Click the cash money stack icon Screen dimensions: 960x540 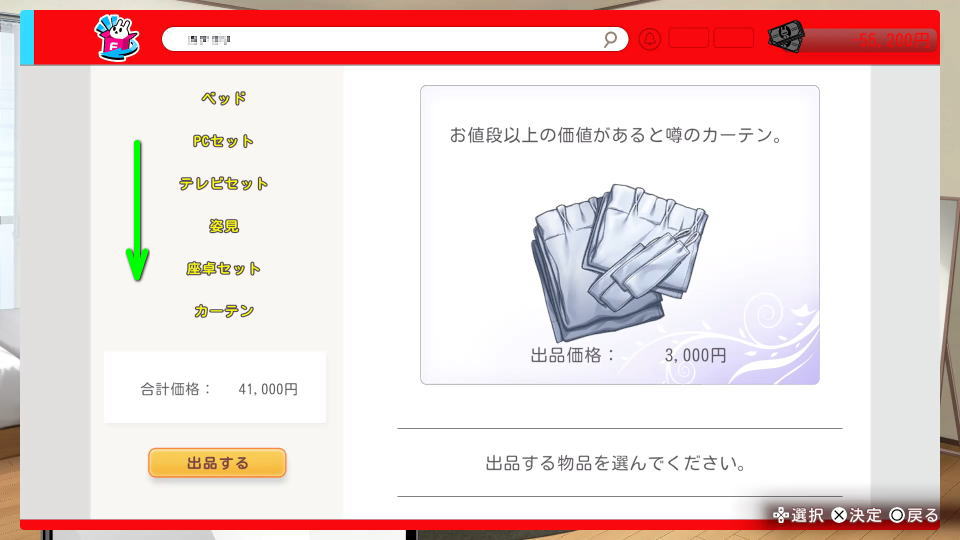point(786,37)
